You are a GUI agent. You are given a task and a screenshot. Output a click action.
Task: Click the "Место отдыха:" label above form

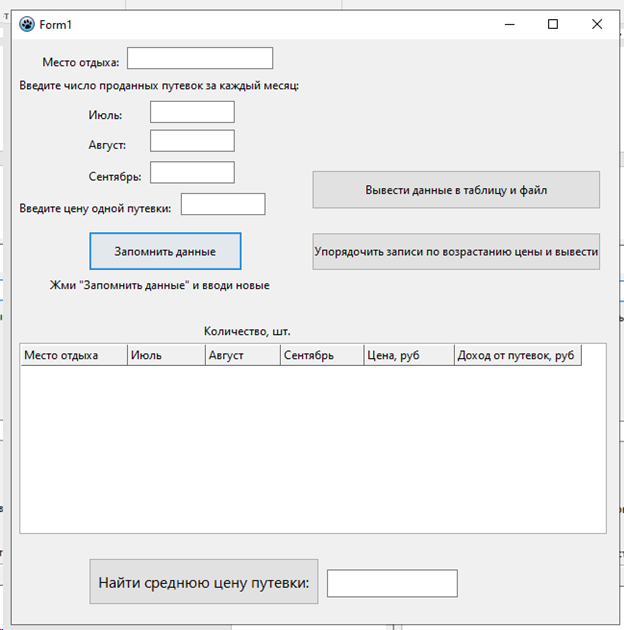click(81, 62)
